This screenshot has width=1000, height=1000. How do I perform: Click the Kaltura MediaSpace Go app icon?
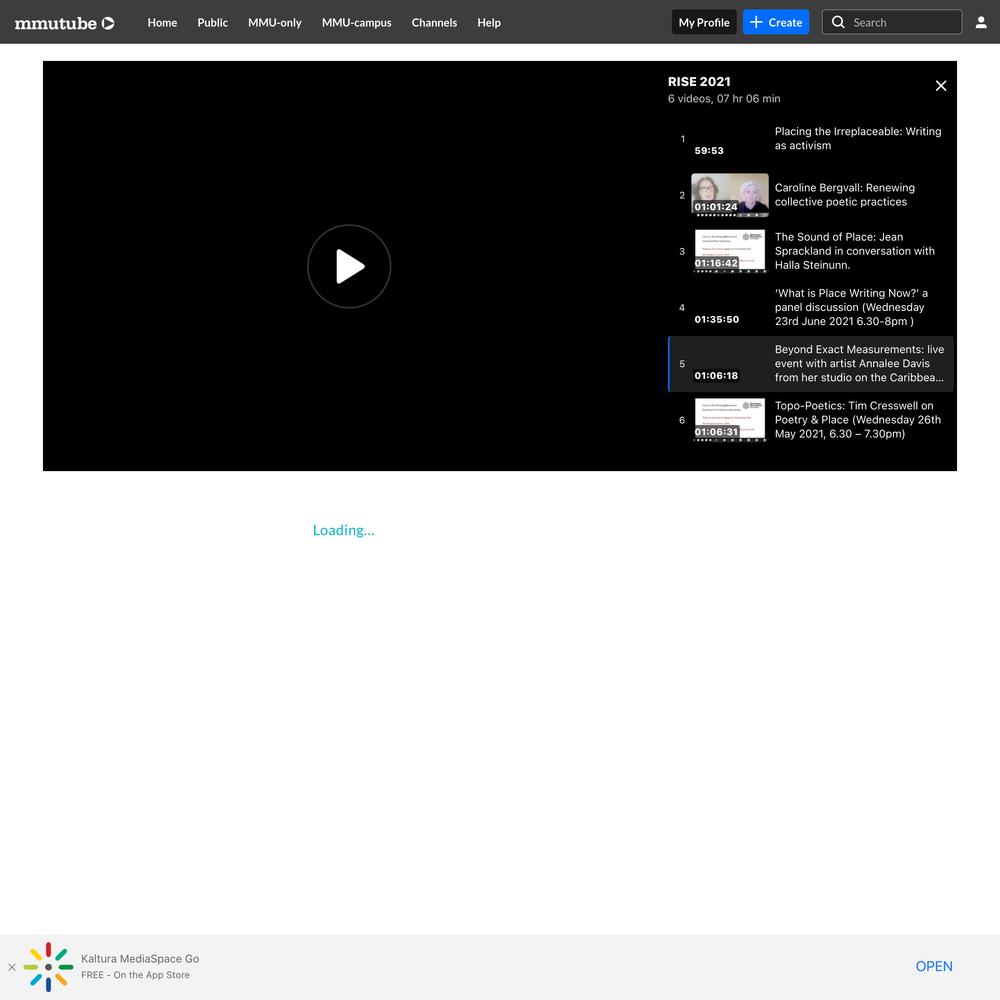(48, 967)
